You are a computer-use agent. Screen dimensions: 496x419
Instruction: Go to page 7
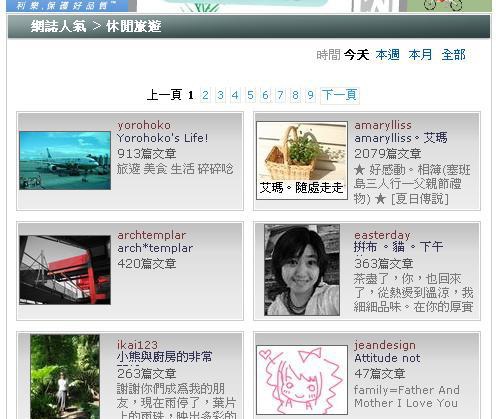280,95
